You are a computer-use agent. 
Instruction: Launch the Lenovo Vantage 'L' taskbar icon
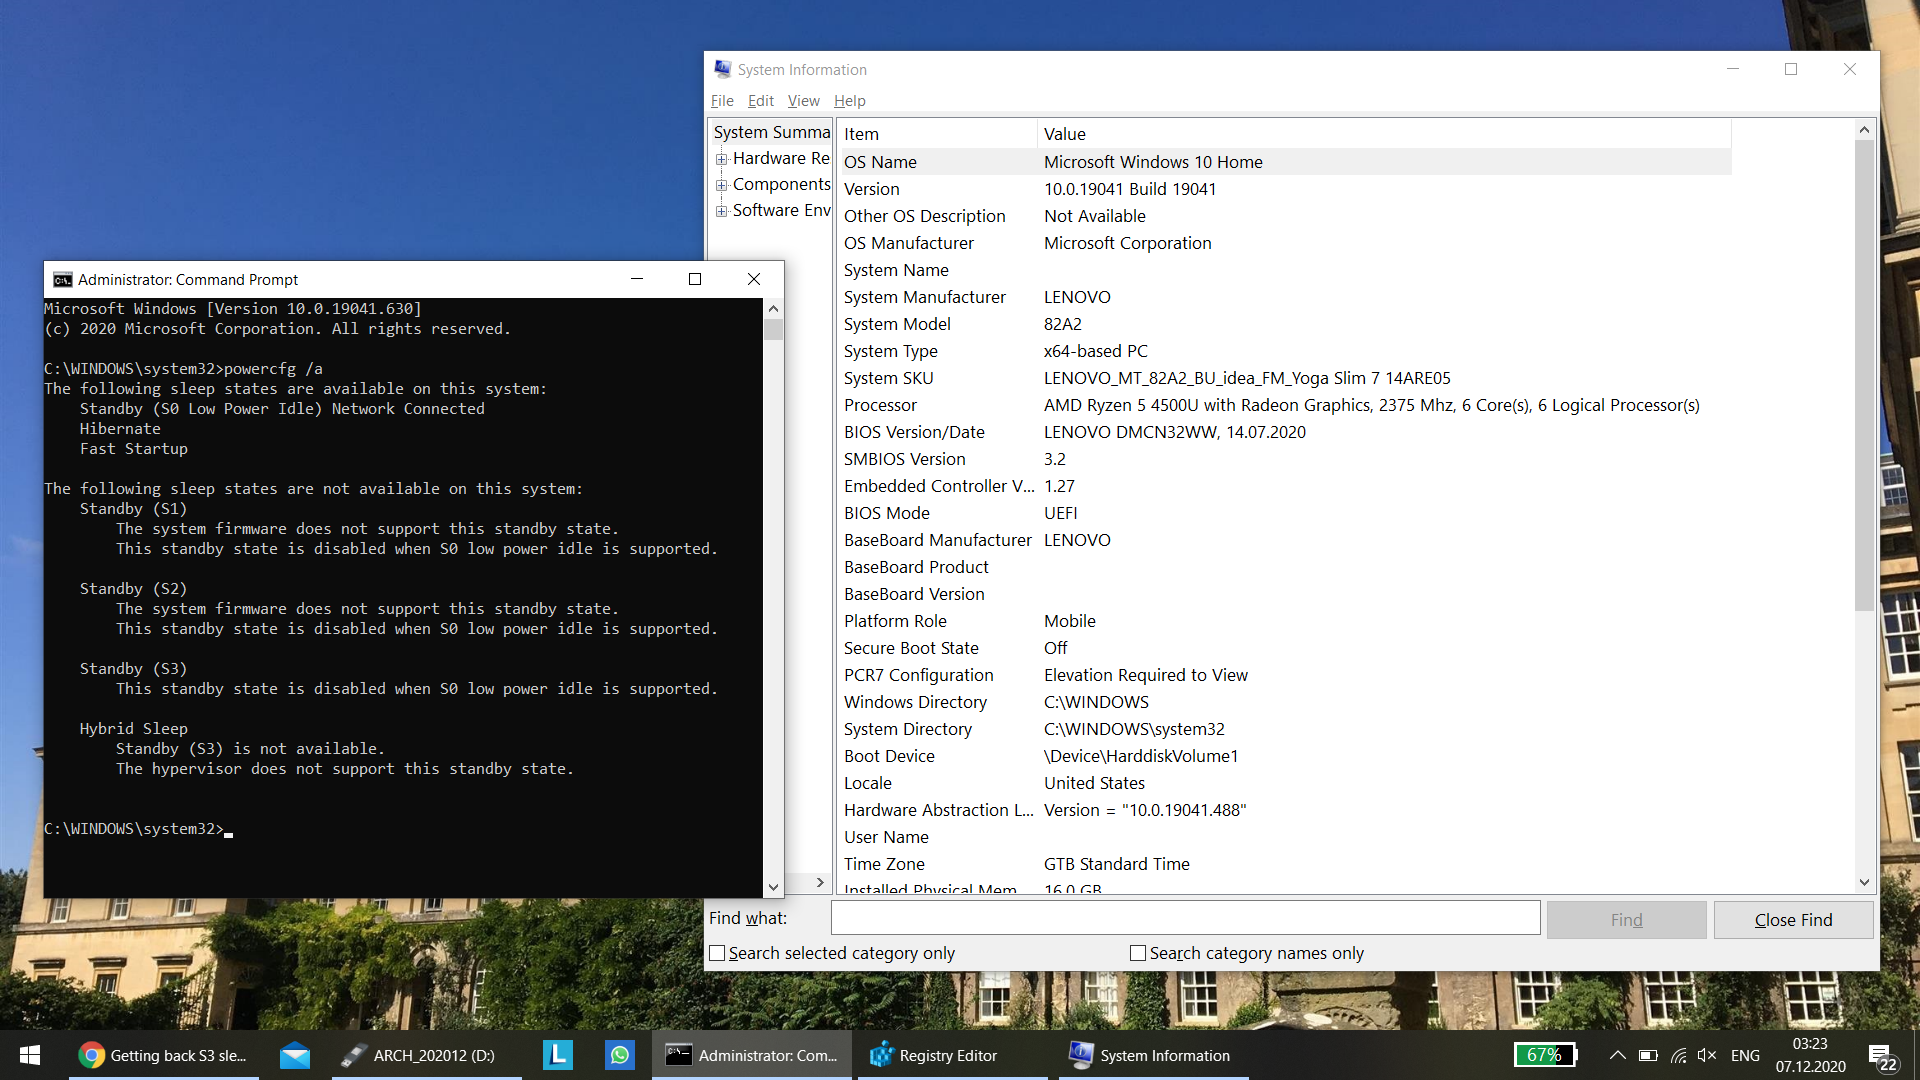(557, 1055)
